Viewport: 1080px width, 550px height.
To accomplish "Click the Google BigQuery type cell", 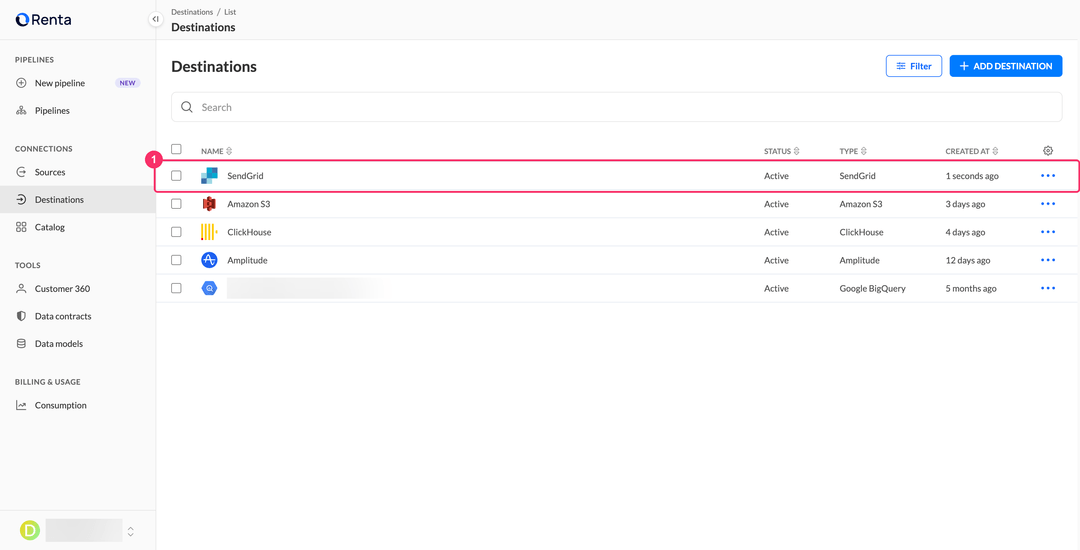I will [873, 288].
